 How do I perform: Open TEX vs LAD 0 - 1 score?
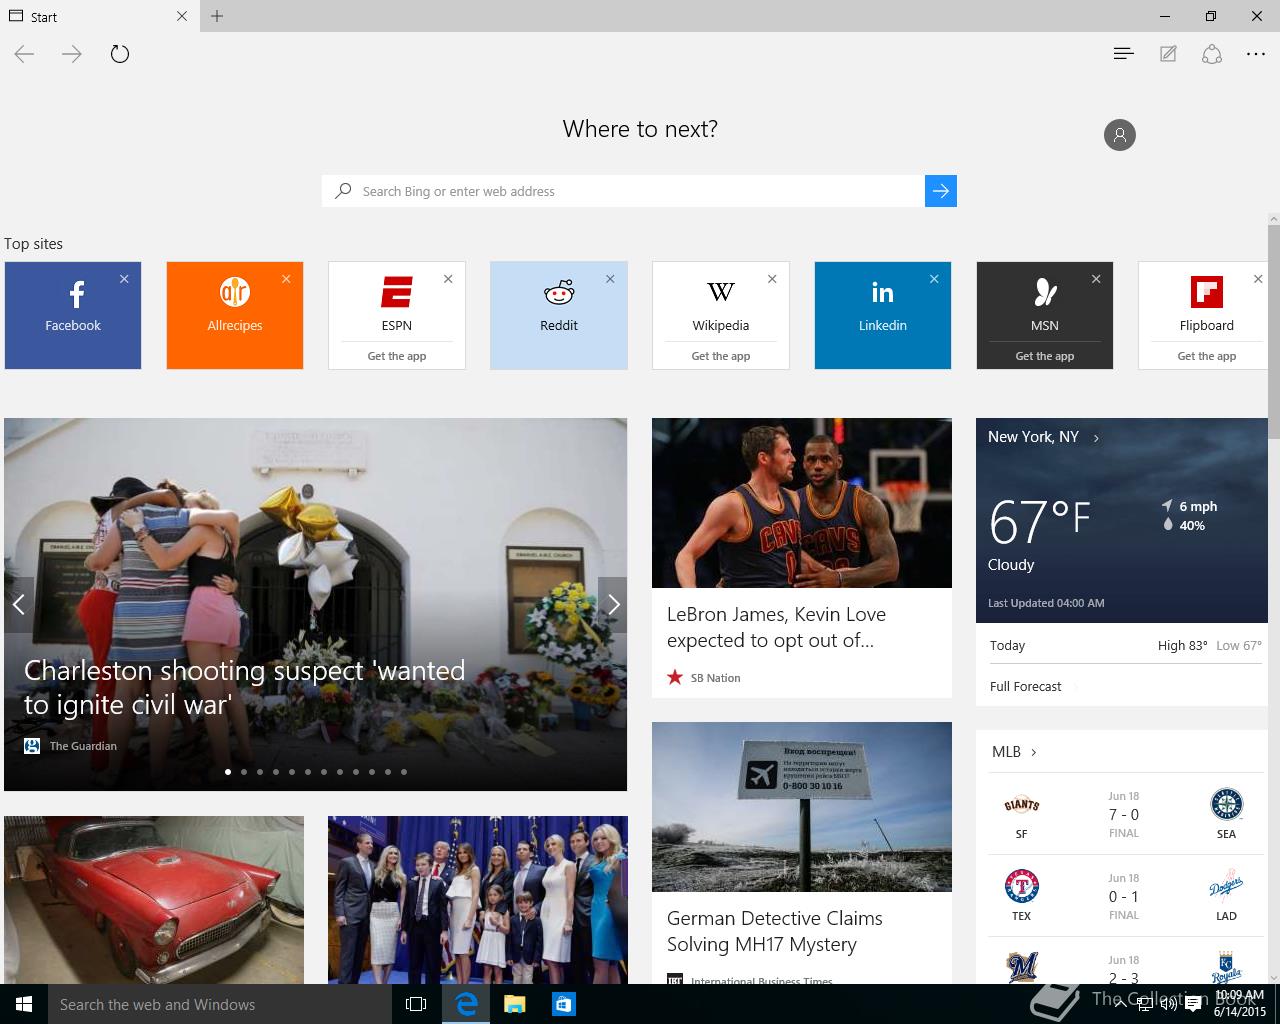[1124, 896]
